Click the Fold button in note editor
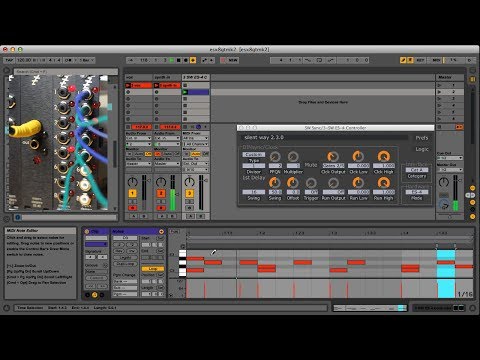 tap(174, 231)
